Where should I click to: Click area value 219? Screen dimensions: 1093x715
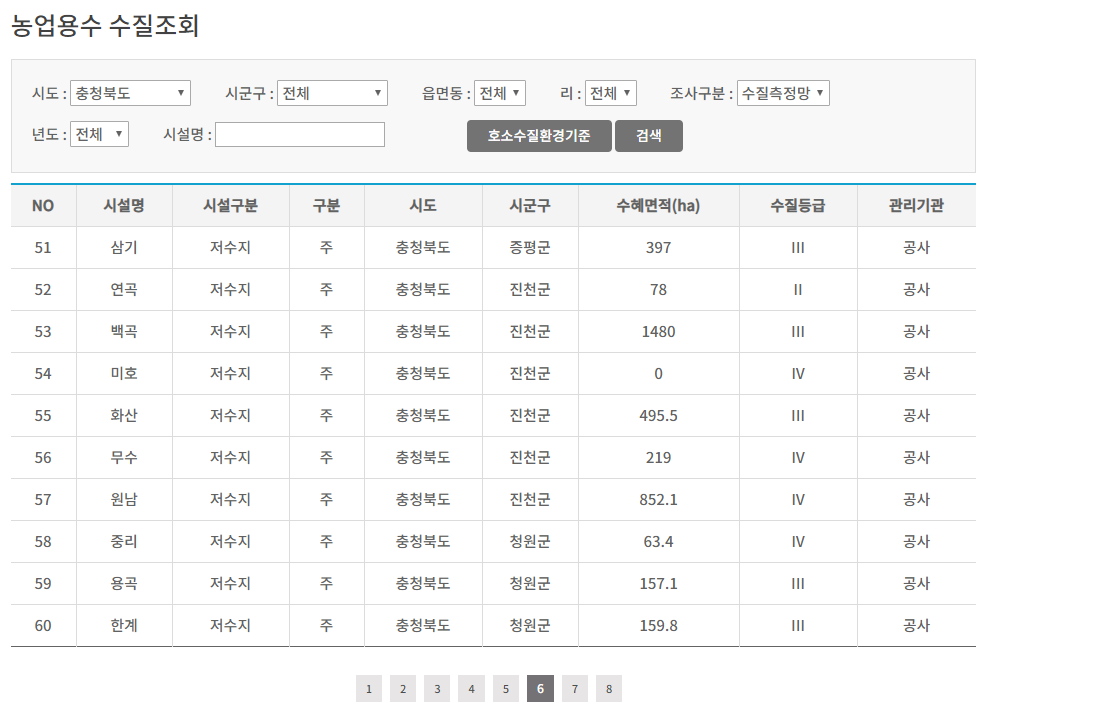[658, 458]
